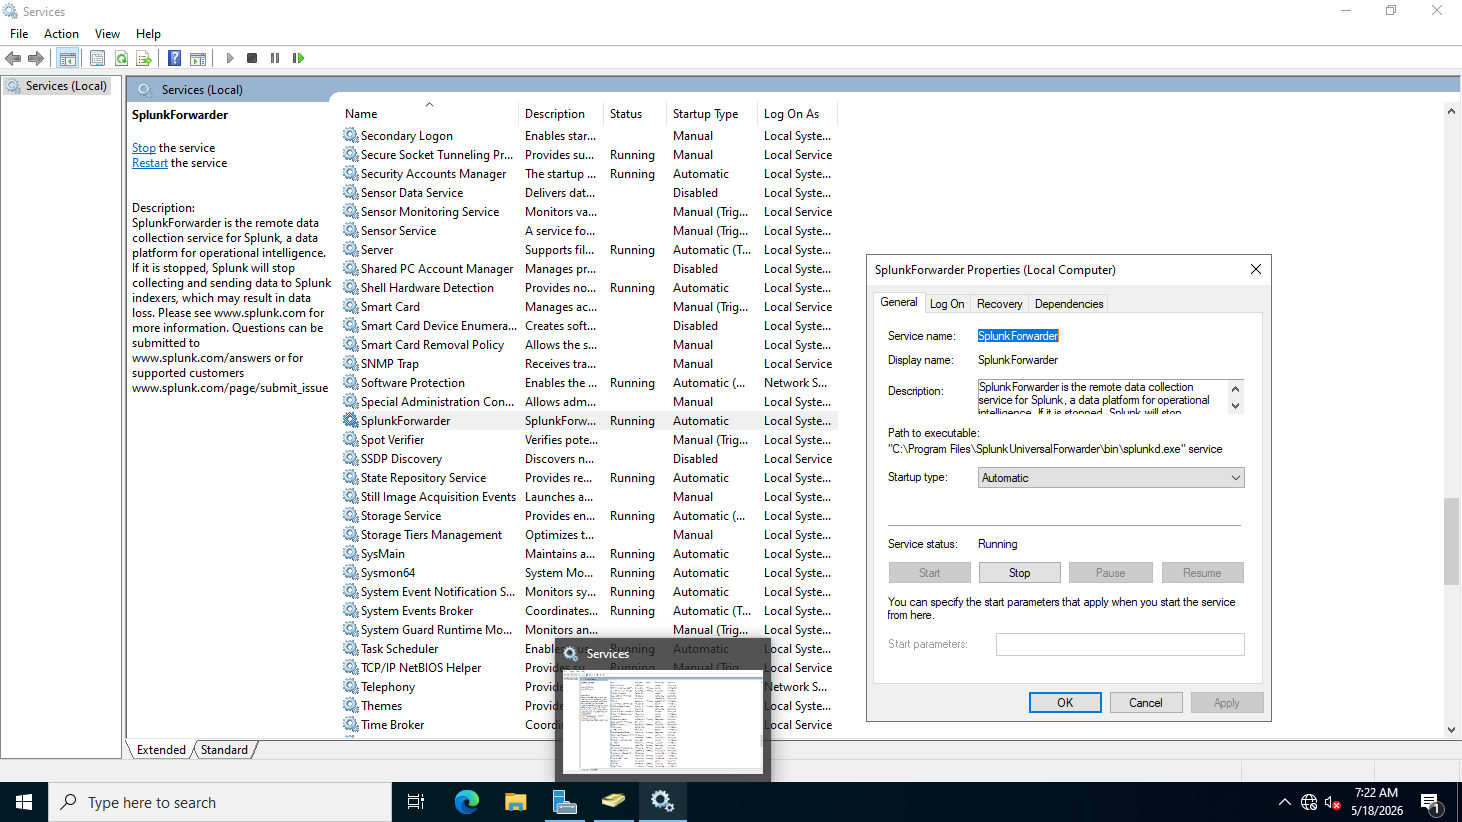
Task: Click the Refresh toolbar icon
Action: pos(121,58)
